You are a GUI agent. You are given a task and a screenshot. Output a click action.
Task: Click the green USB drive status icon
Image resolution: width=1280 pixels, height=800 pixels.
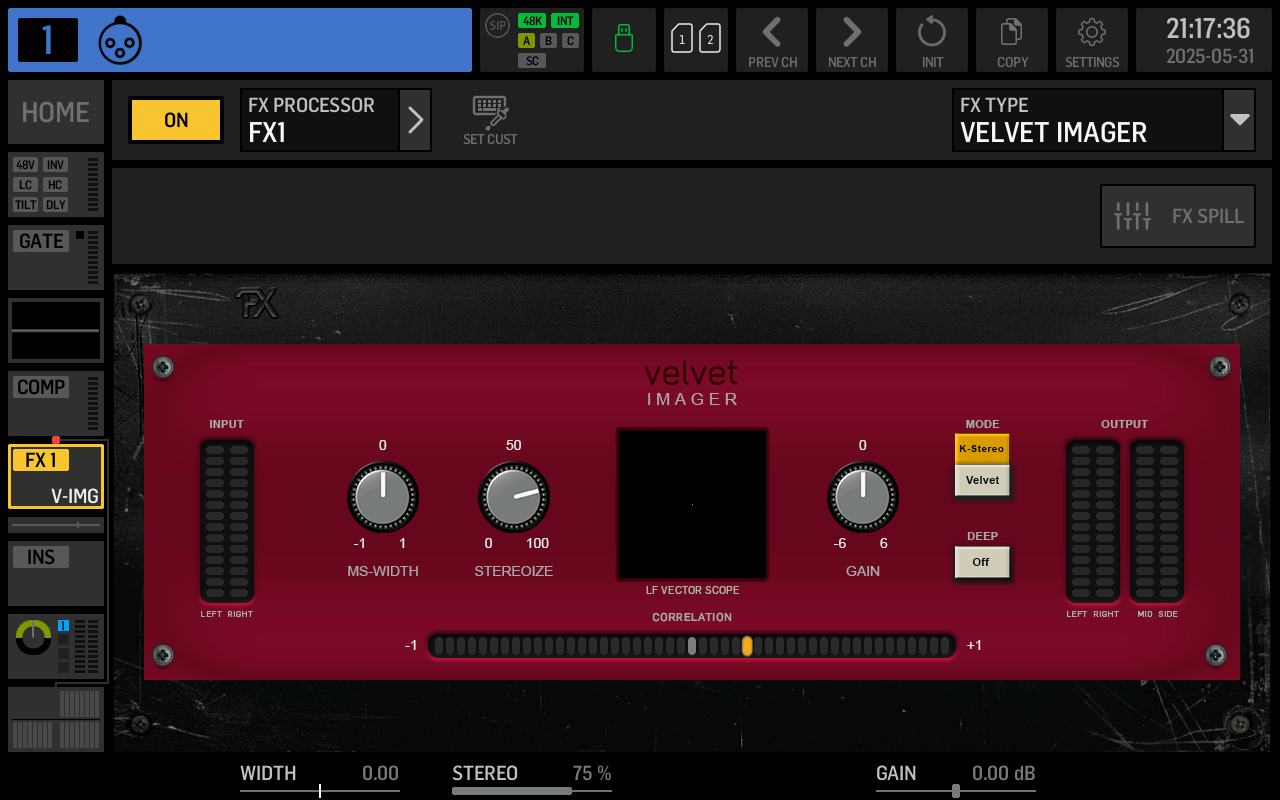click(x=623, y=40)
